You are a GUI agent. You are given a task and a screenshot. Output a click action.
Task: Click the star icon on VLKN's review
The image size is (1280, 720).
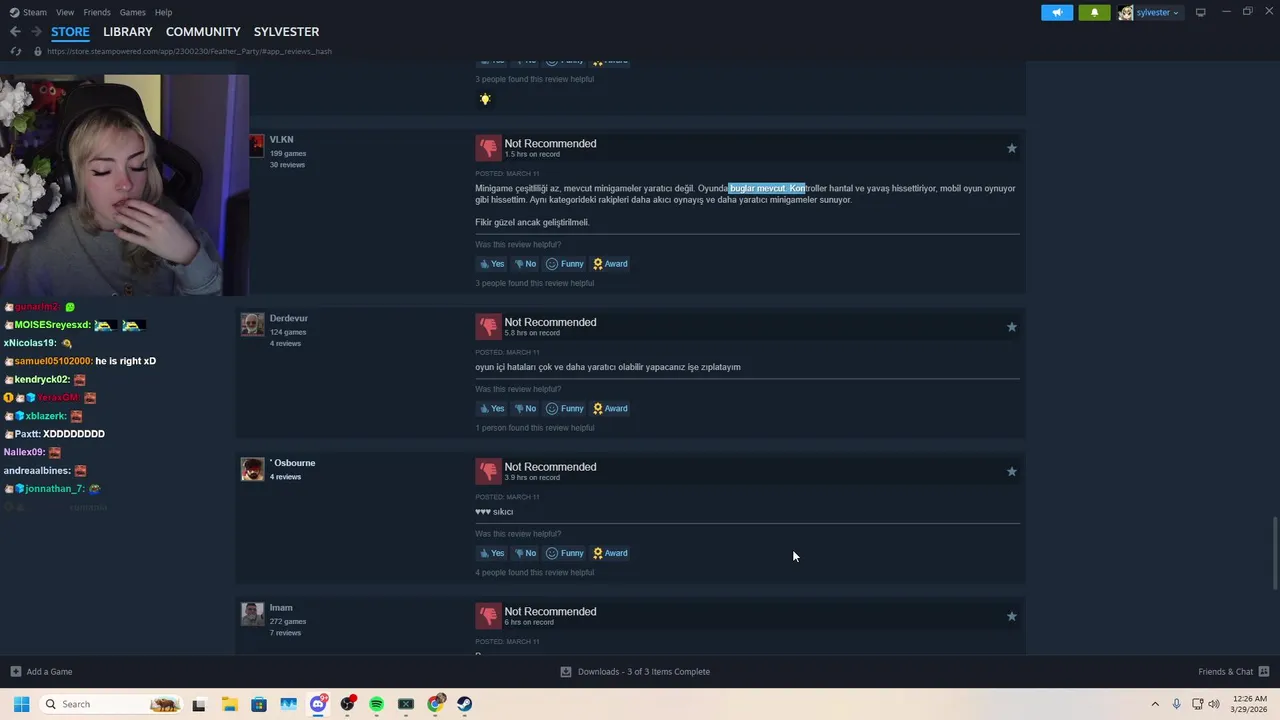[x=1011, y=148]
